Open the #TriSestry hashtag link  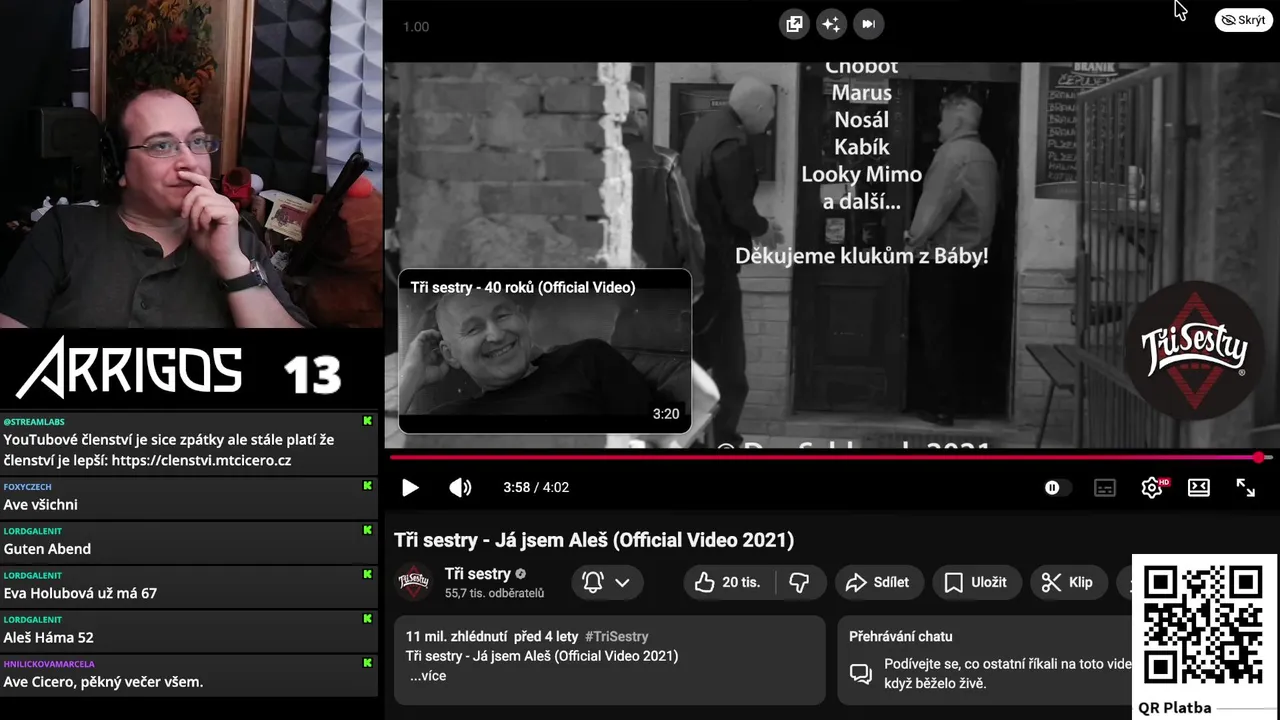(616, 636)
